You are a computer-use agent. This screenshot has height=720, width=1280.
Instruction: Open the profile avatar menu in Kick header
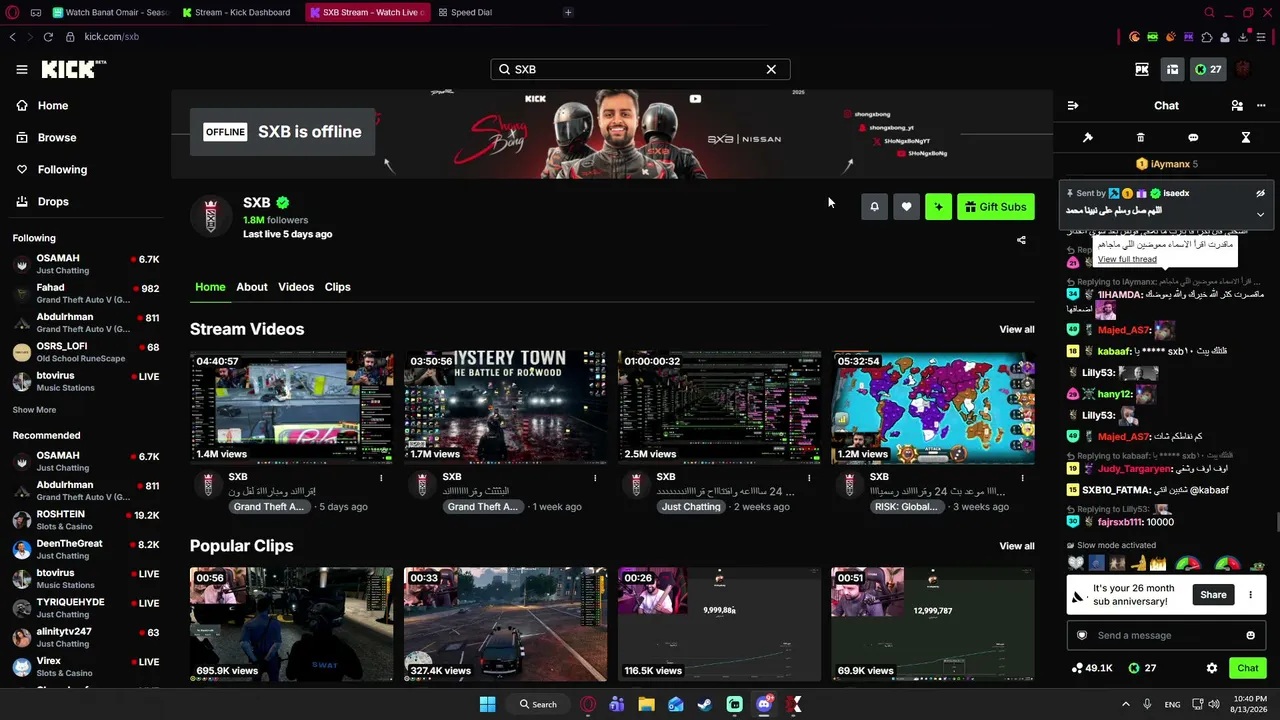coord(1245,69)
